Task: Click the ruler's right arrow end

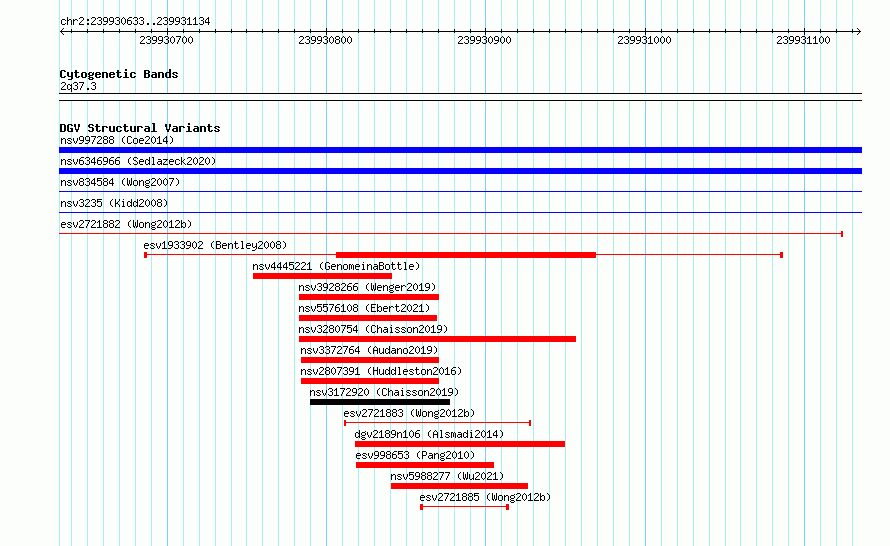Action: pyautogui.click(x=858, y=32)
